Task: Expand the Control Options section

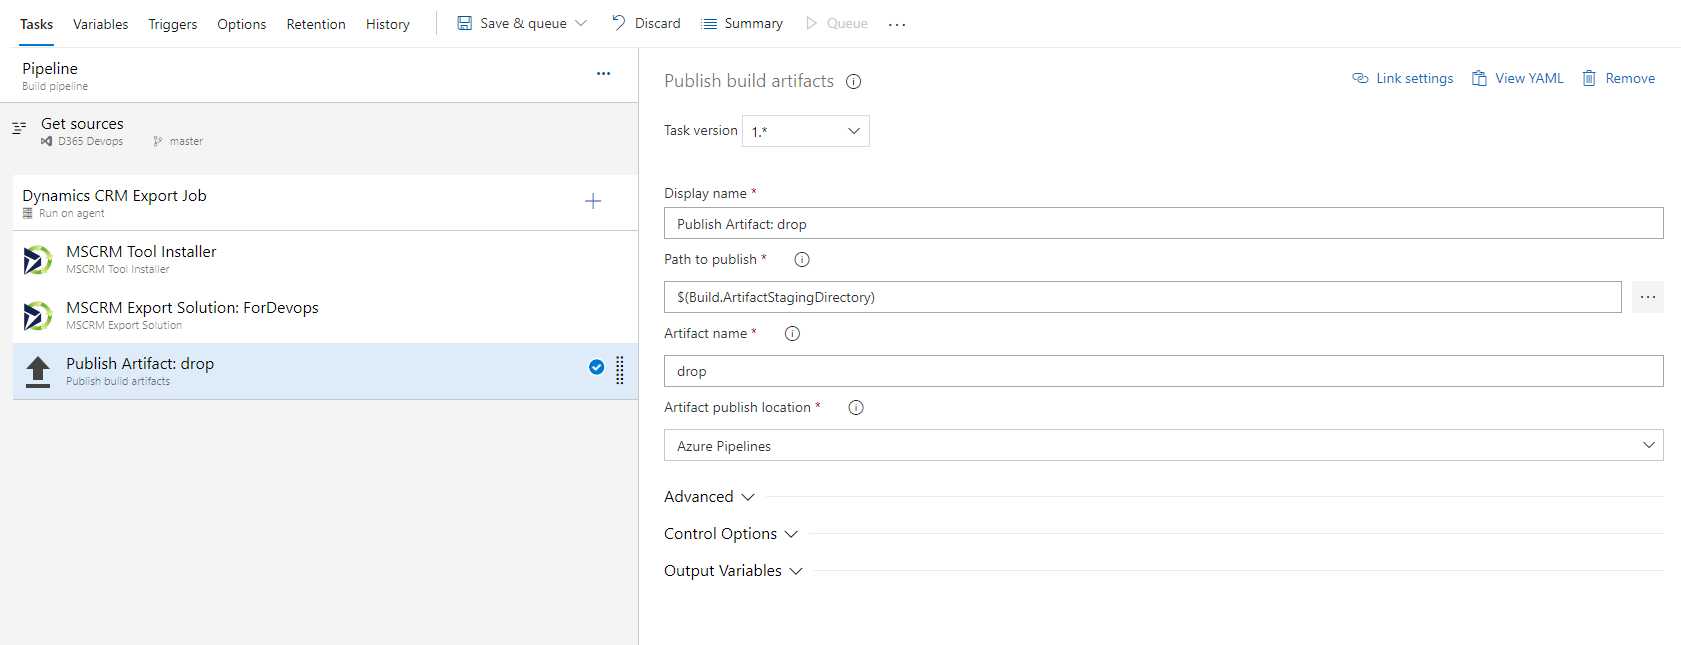Action: (x=731, y=534)
